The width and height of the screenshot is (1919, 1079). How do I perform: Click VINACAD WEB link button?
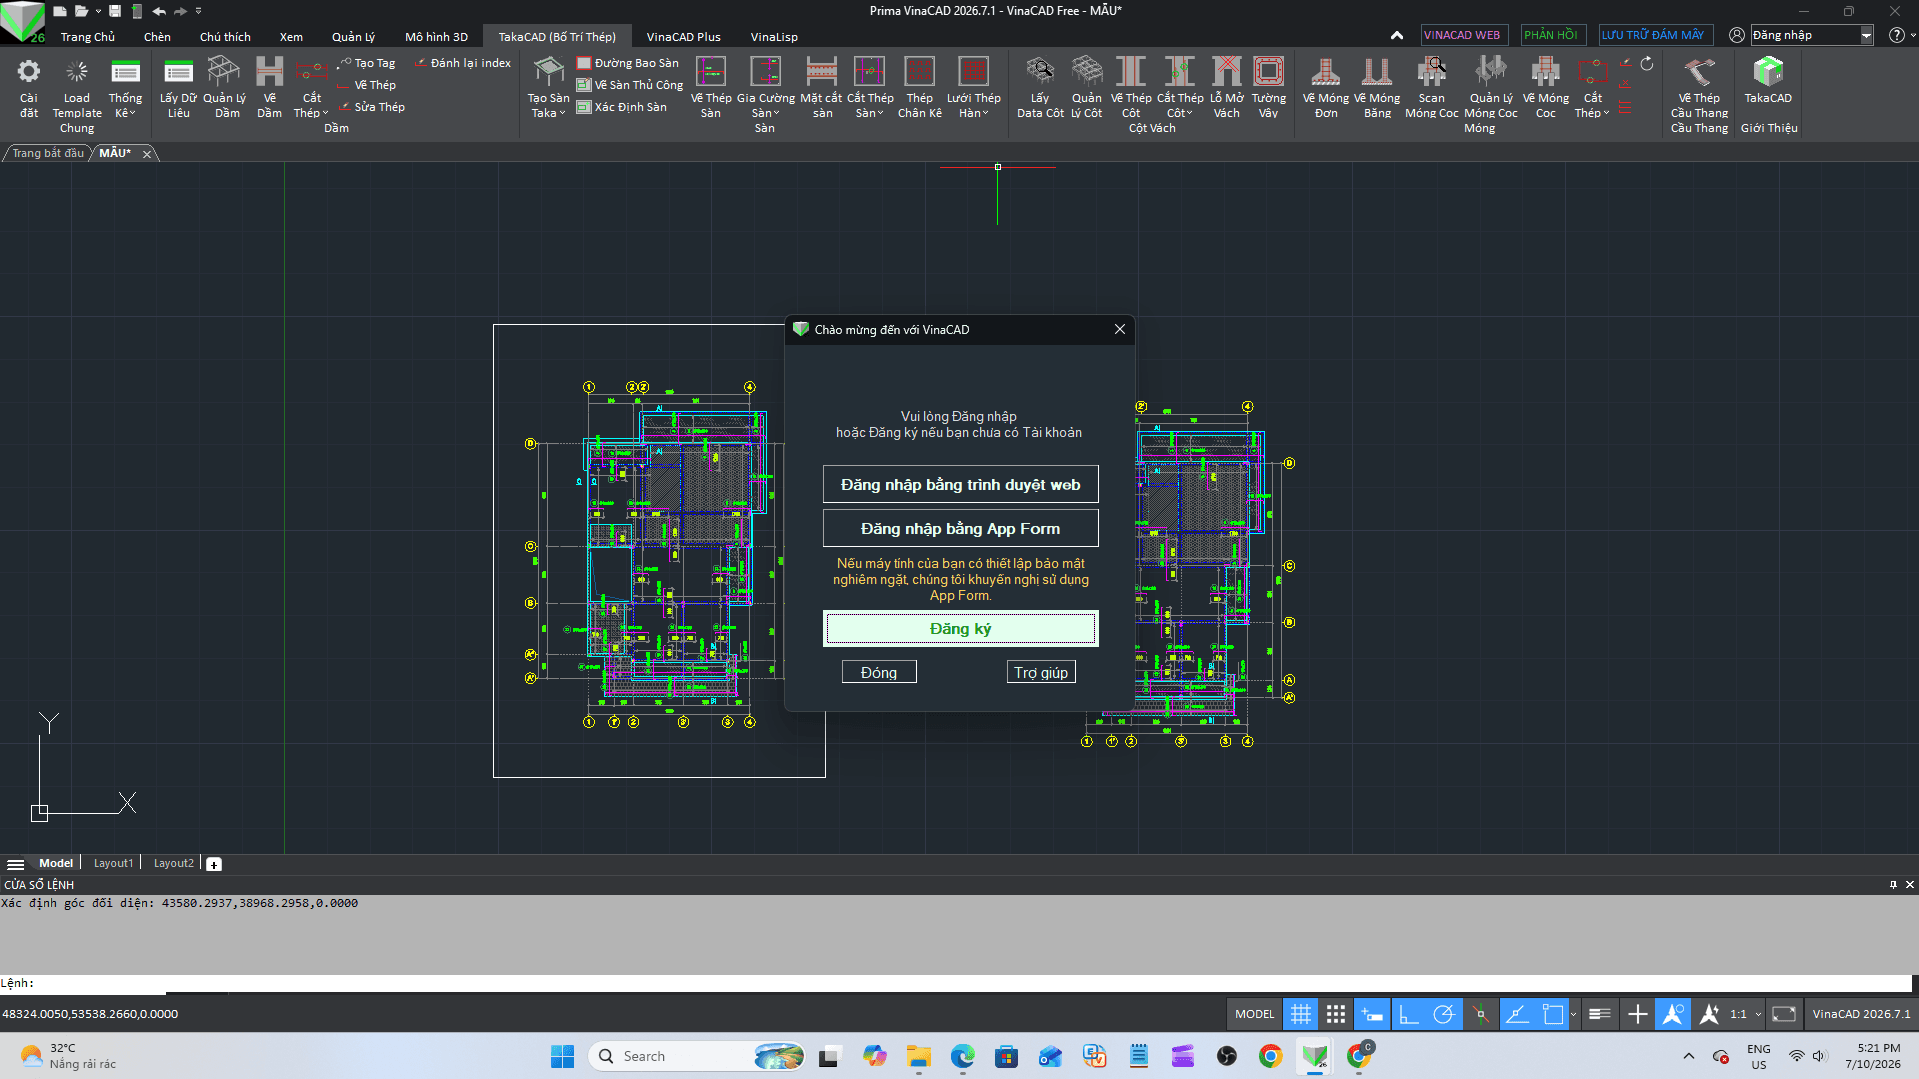point(1462,35)
